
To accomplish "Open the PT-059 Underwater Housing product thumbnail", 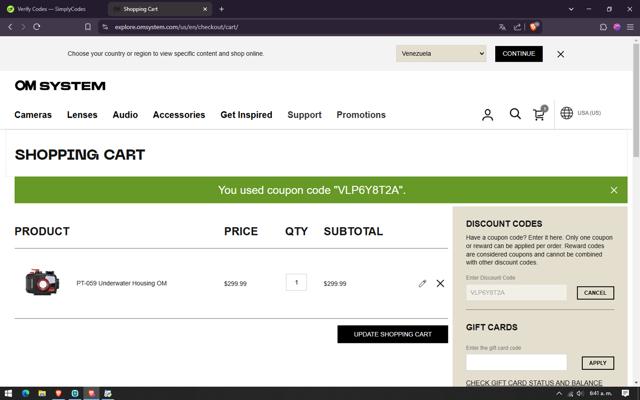I will [x=42, y=282].
